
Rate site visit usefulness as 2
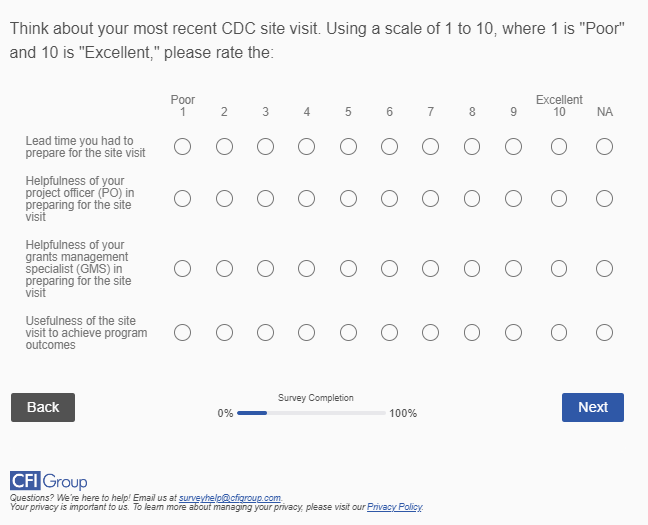(224, 333)
